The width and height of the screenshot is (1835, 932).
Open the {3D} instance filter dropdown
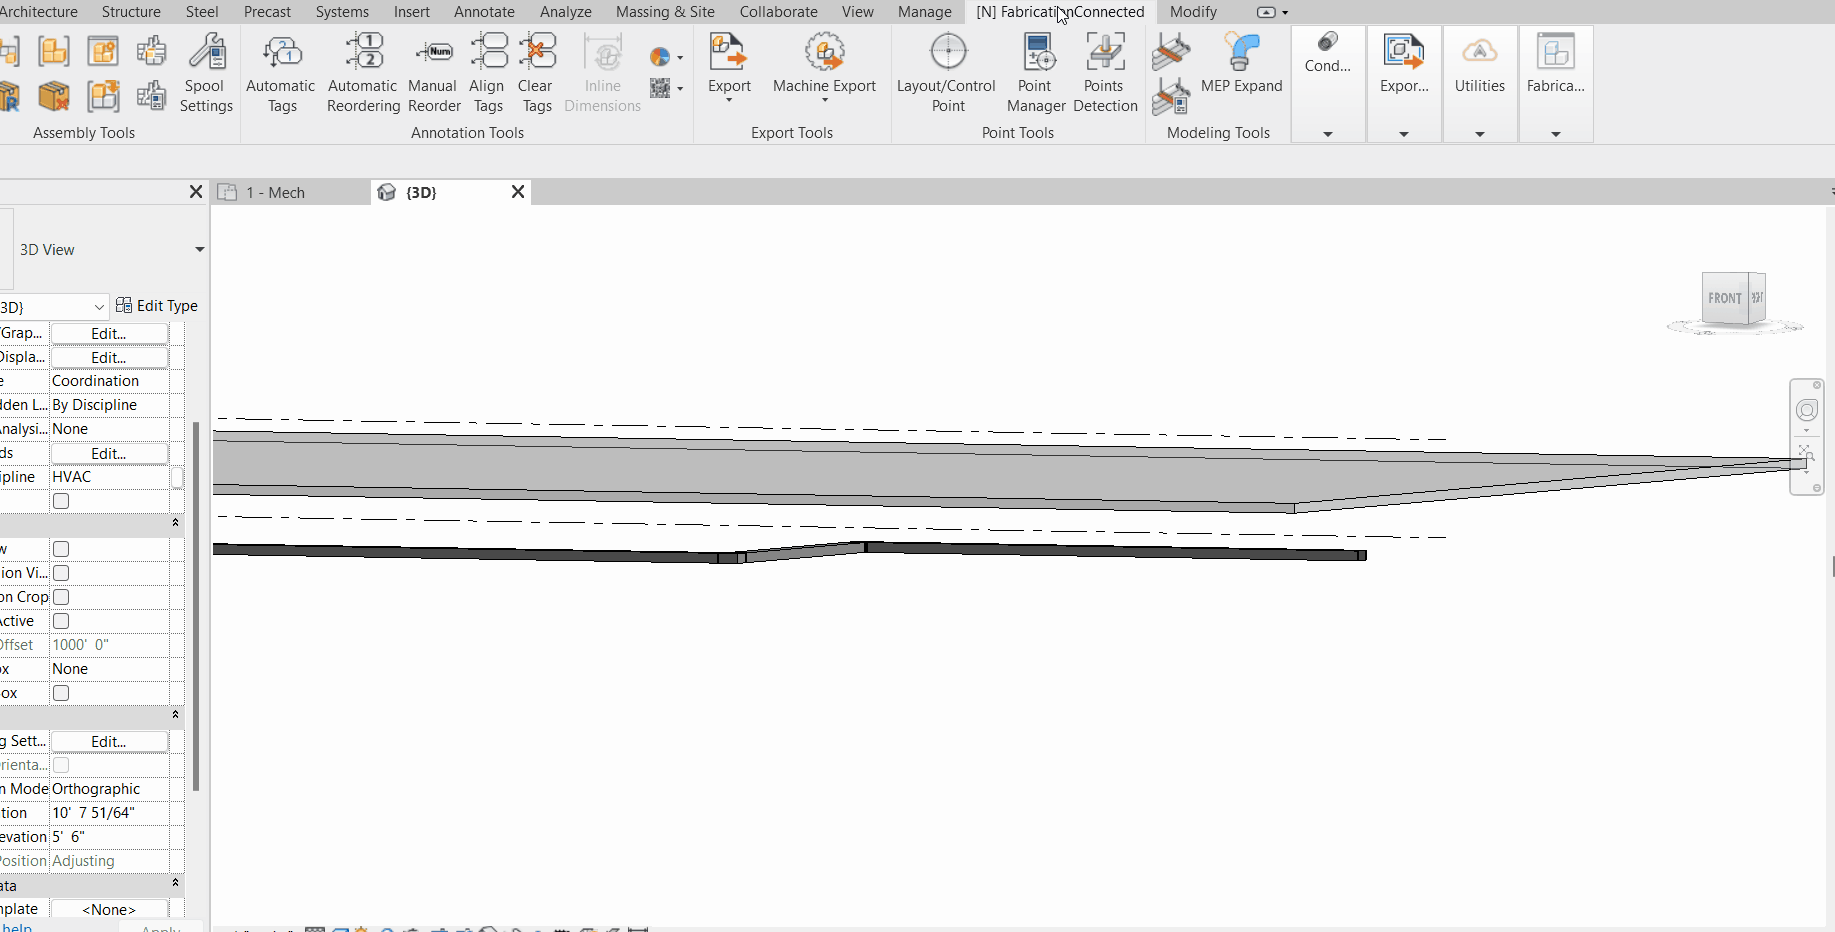click(99, 307)
